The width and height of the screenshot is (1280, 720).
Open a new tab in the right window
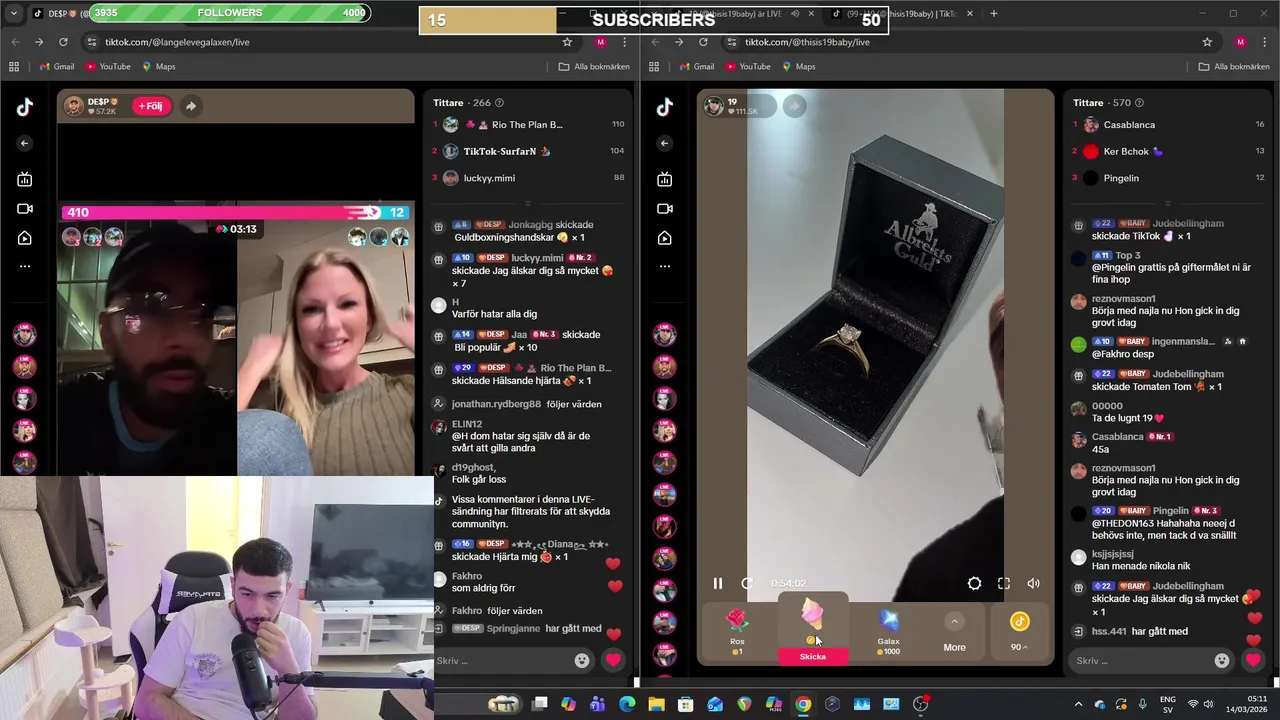tap(993, 13)
